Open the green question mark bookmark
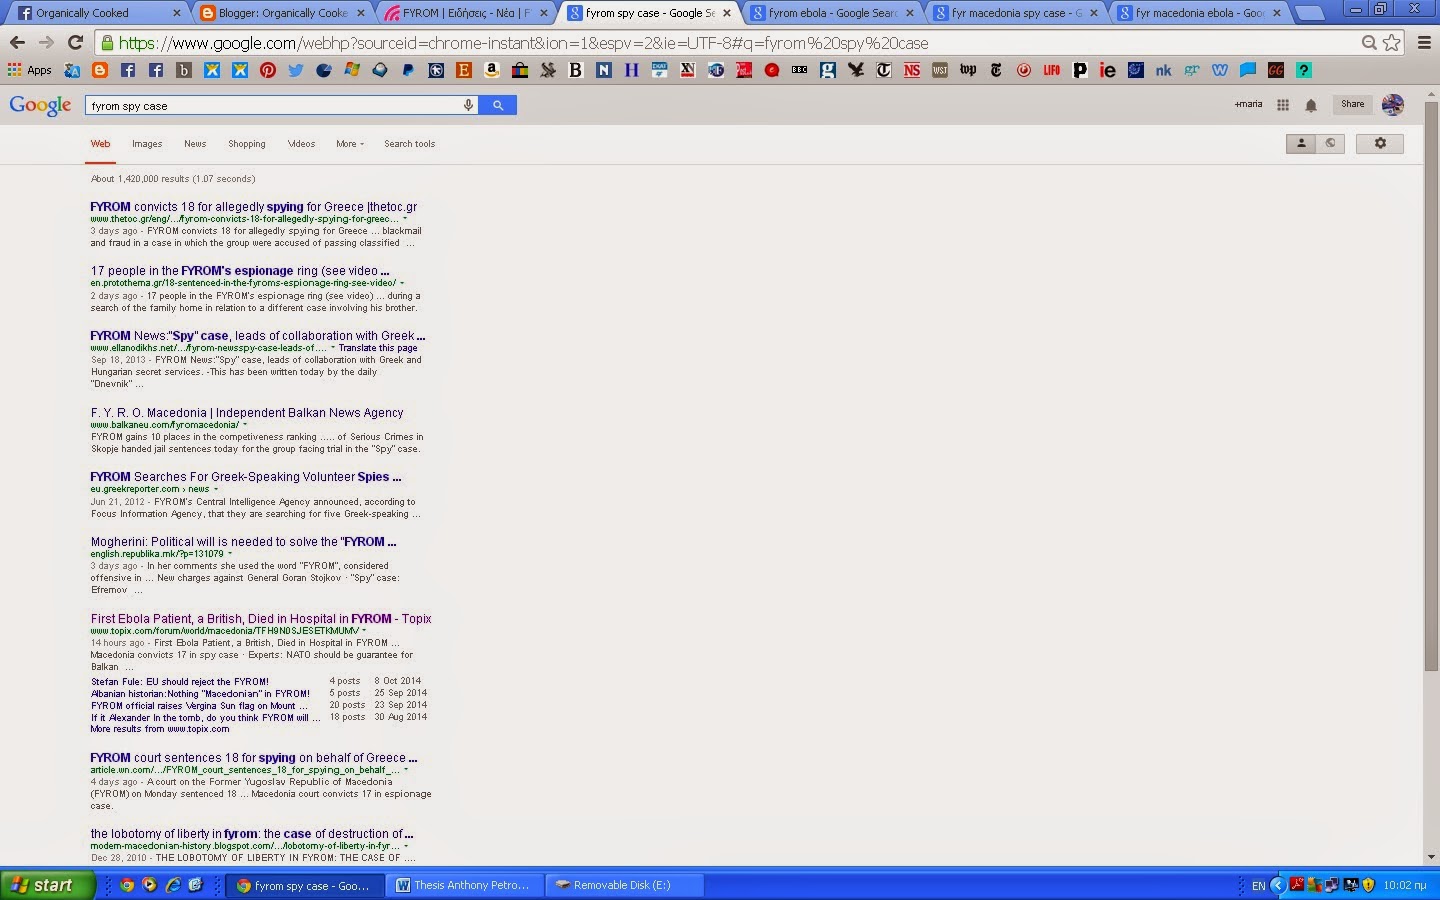Image resolution: width=1440 pixels, height=900 pixels. click(x=1304, y=70)
